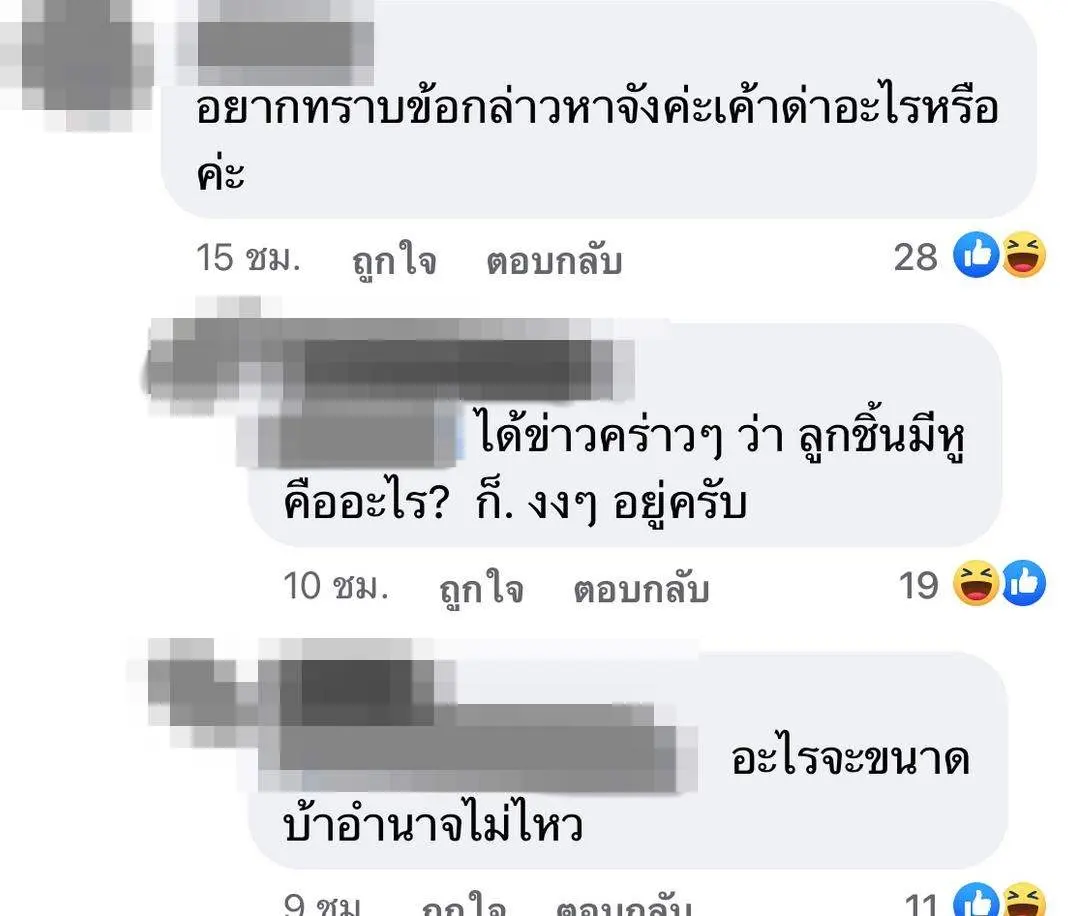Like the first comment via ถูกใจ

394,261
